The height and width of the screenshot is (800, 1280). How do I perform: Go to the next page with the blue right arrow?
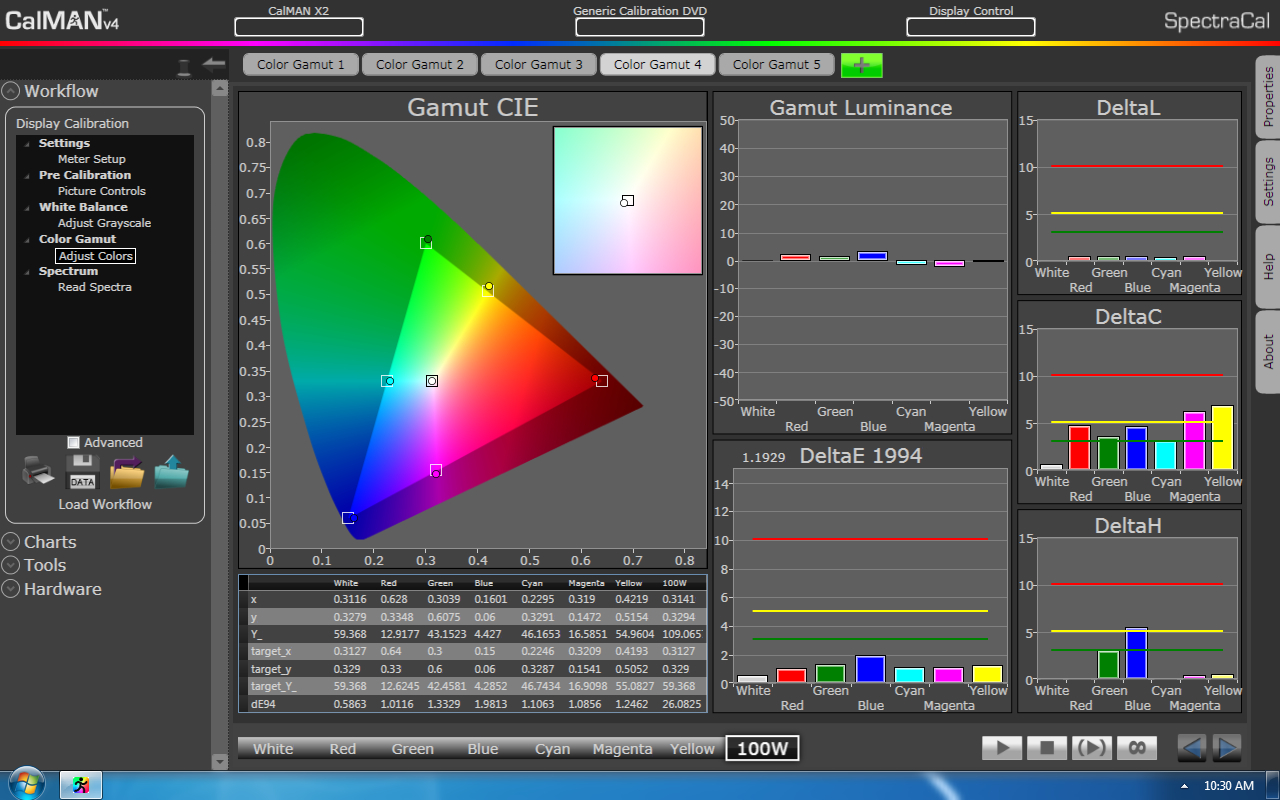[1226, 748]
